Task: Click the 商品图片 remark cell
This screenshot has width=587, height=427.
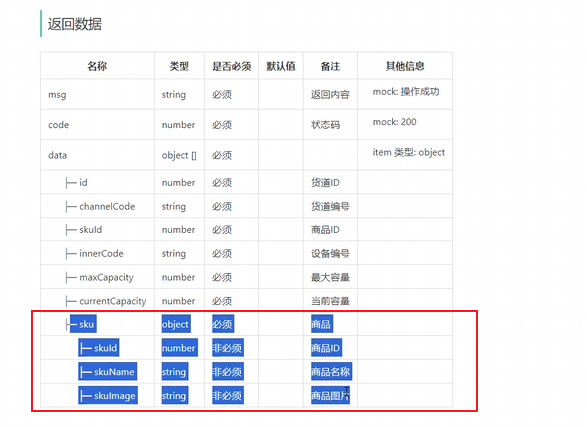Action: [x=330, y=396]
